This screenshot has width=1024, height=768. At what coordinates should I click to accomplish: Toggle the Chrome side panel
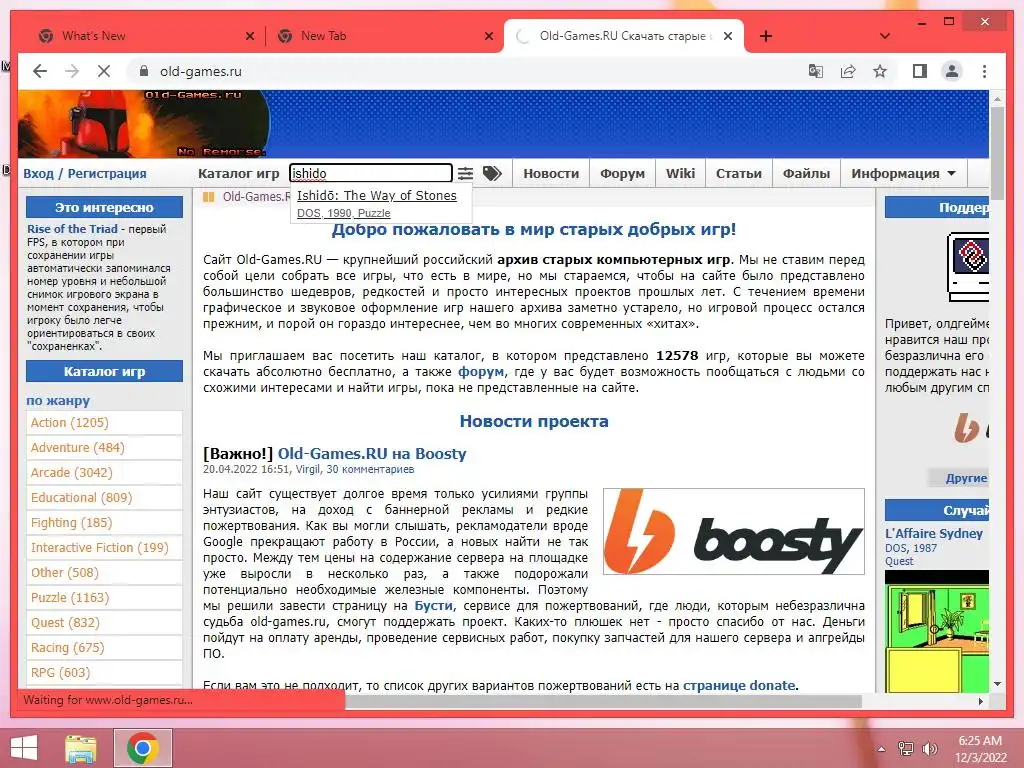click(x=920, y=71)
